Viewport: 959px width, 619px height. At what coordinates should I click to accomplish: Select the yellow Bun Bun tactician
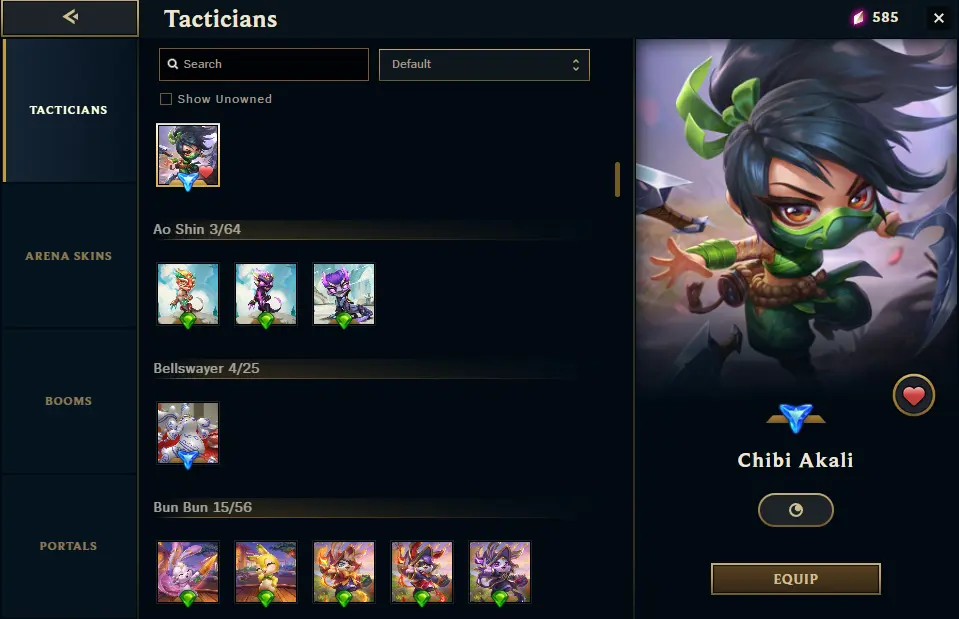(x=266, y=572)
